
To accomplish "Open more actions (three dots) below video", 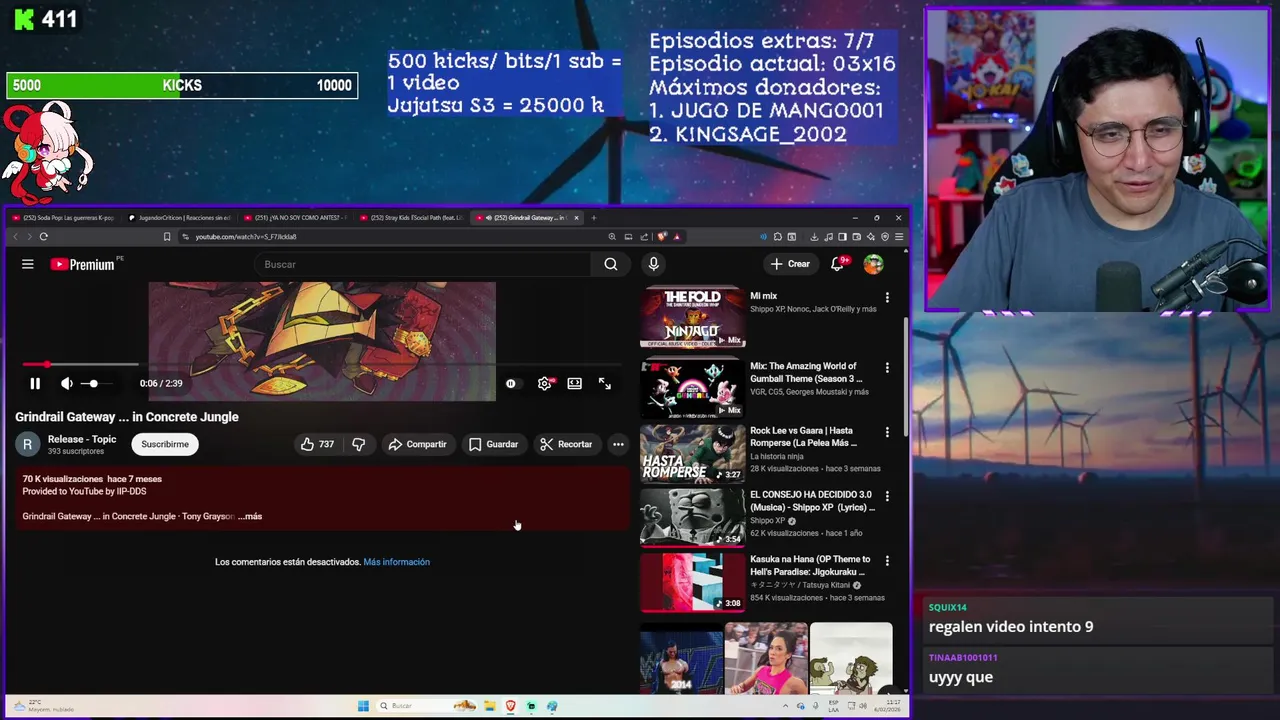I will tap(618, 444).
